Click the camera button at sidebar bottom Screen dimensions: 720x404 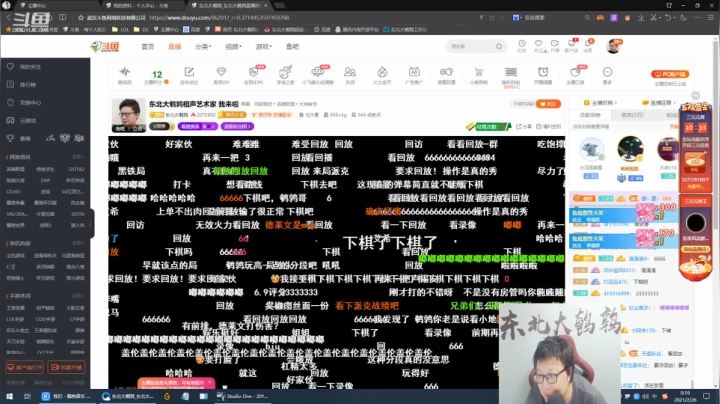coord(67,367)
